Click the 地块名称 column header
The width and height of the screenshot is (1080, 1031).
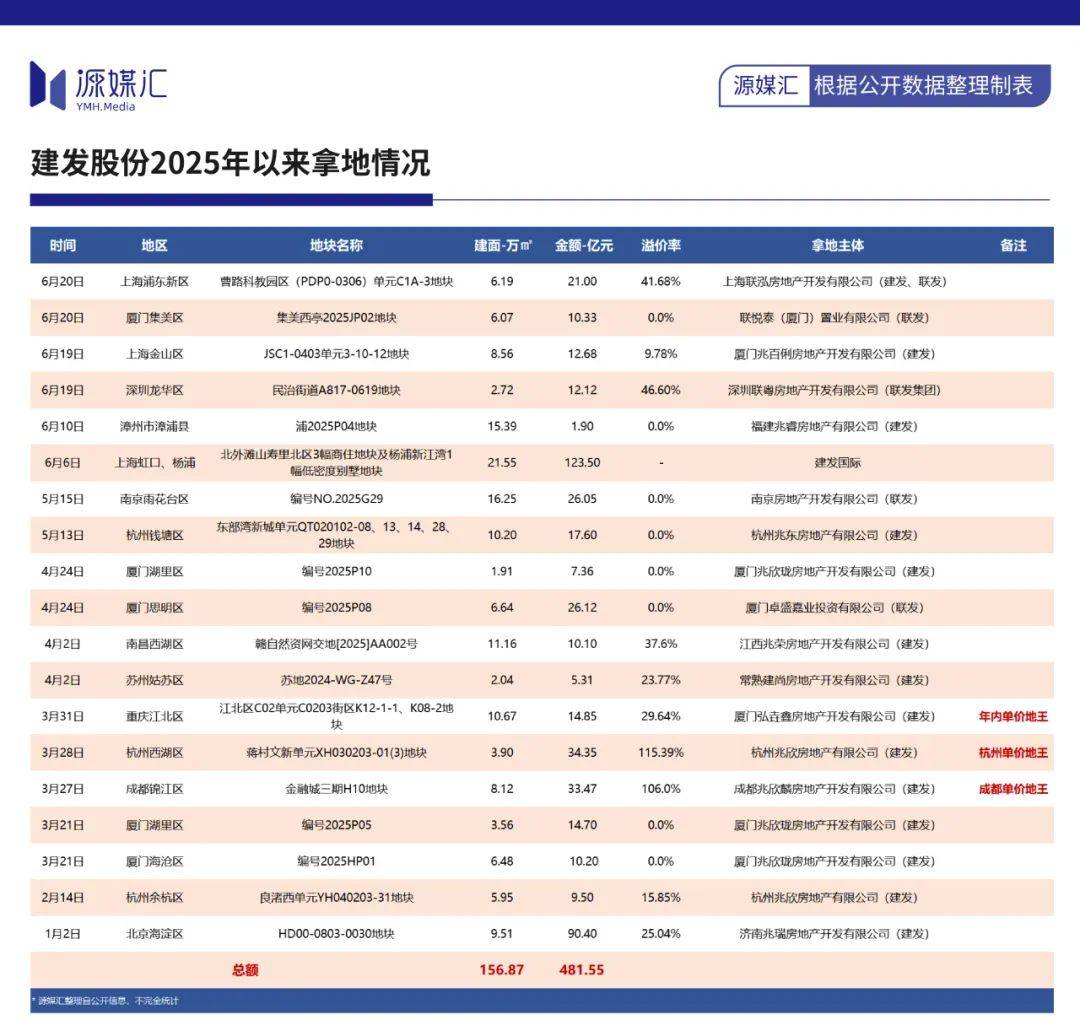(x=336, y=245)
